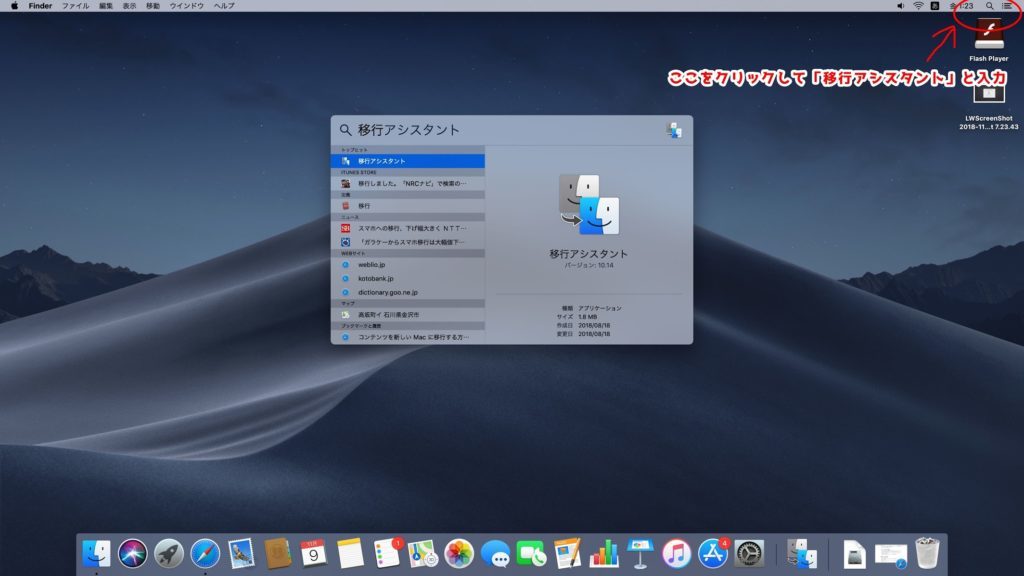Click large Migration Assistant preview icon
The width and height of the screenshot is (1024, 576).
tap(589, 204)
